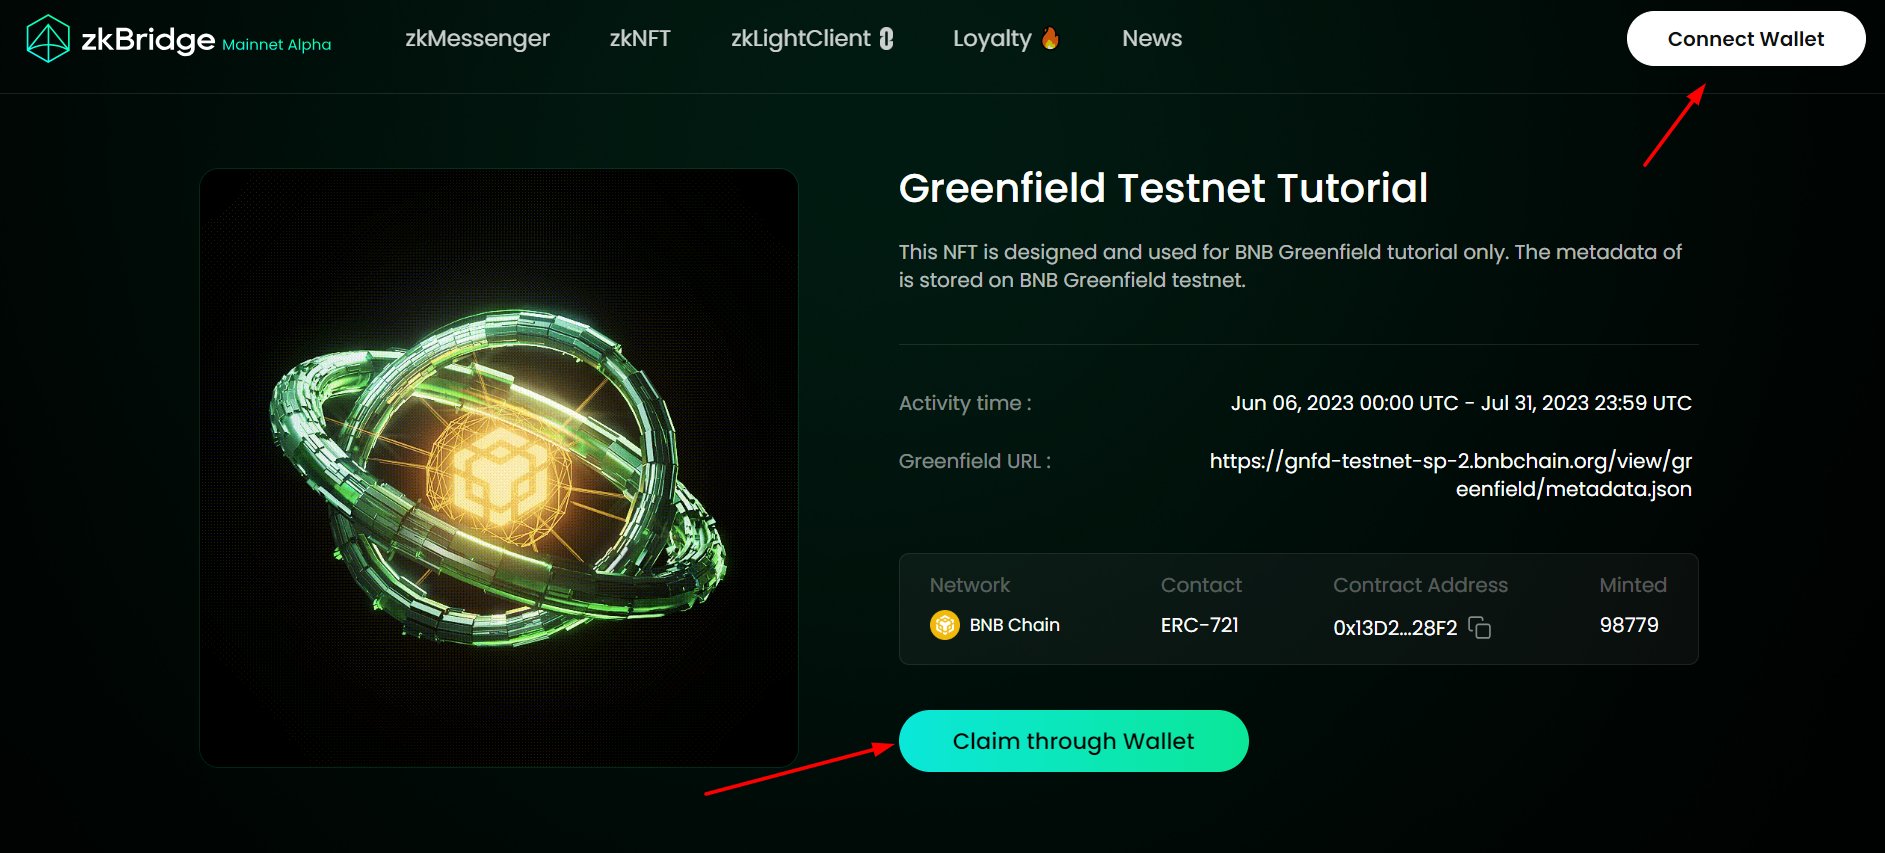
Task: Click the Contact column header
Action: [1201, 585]
